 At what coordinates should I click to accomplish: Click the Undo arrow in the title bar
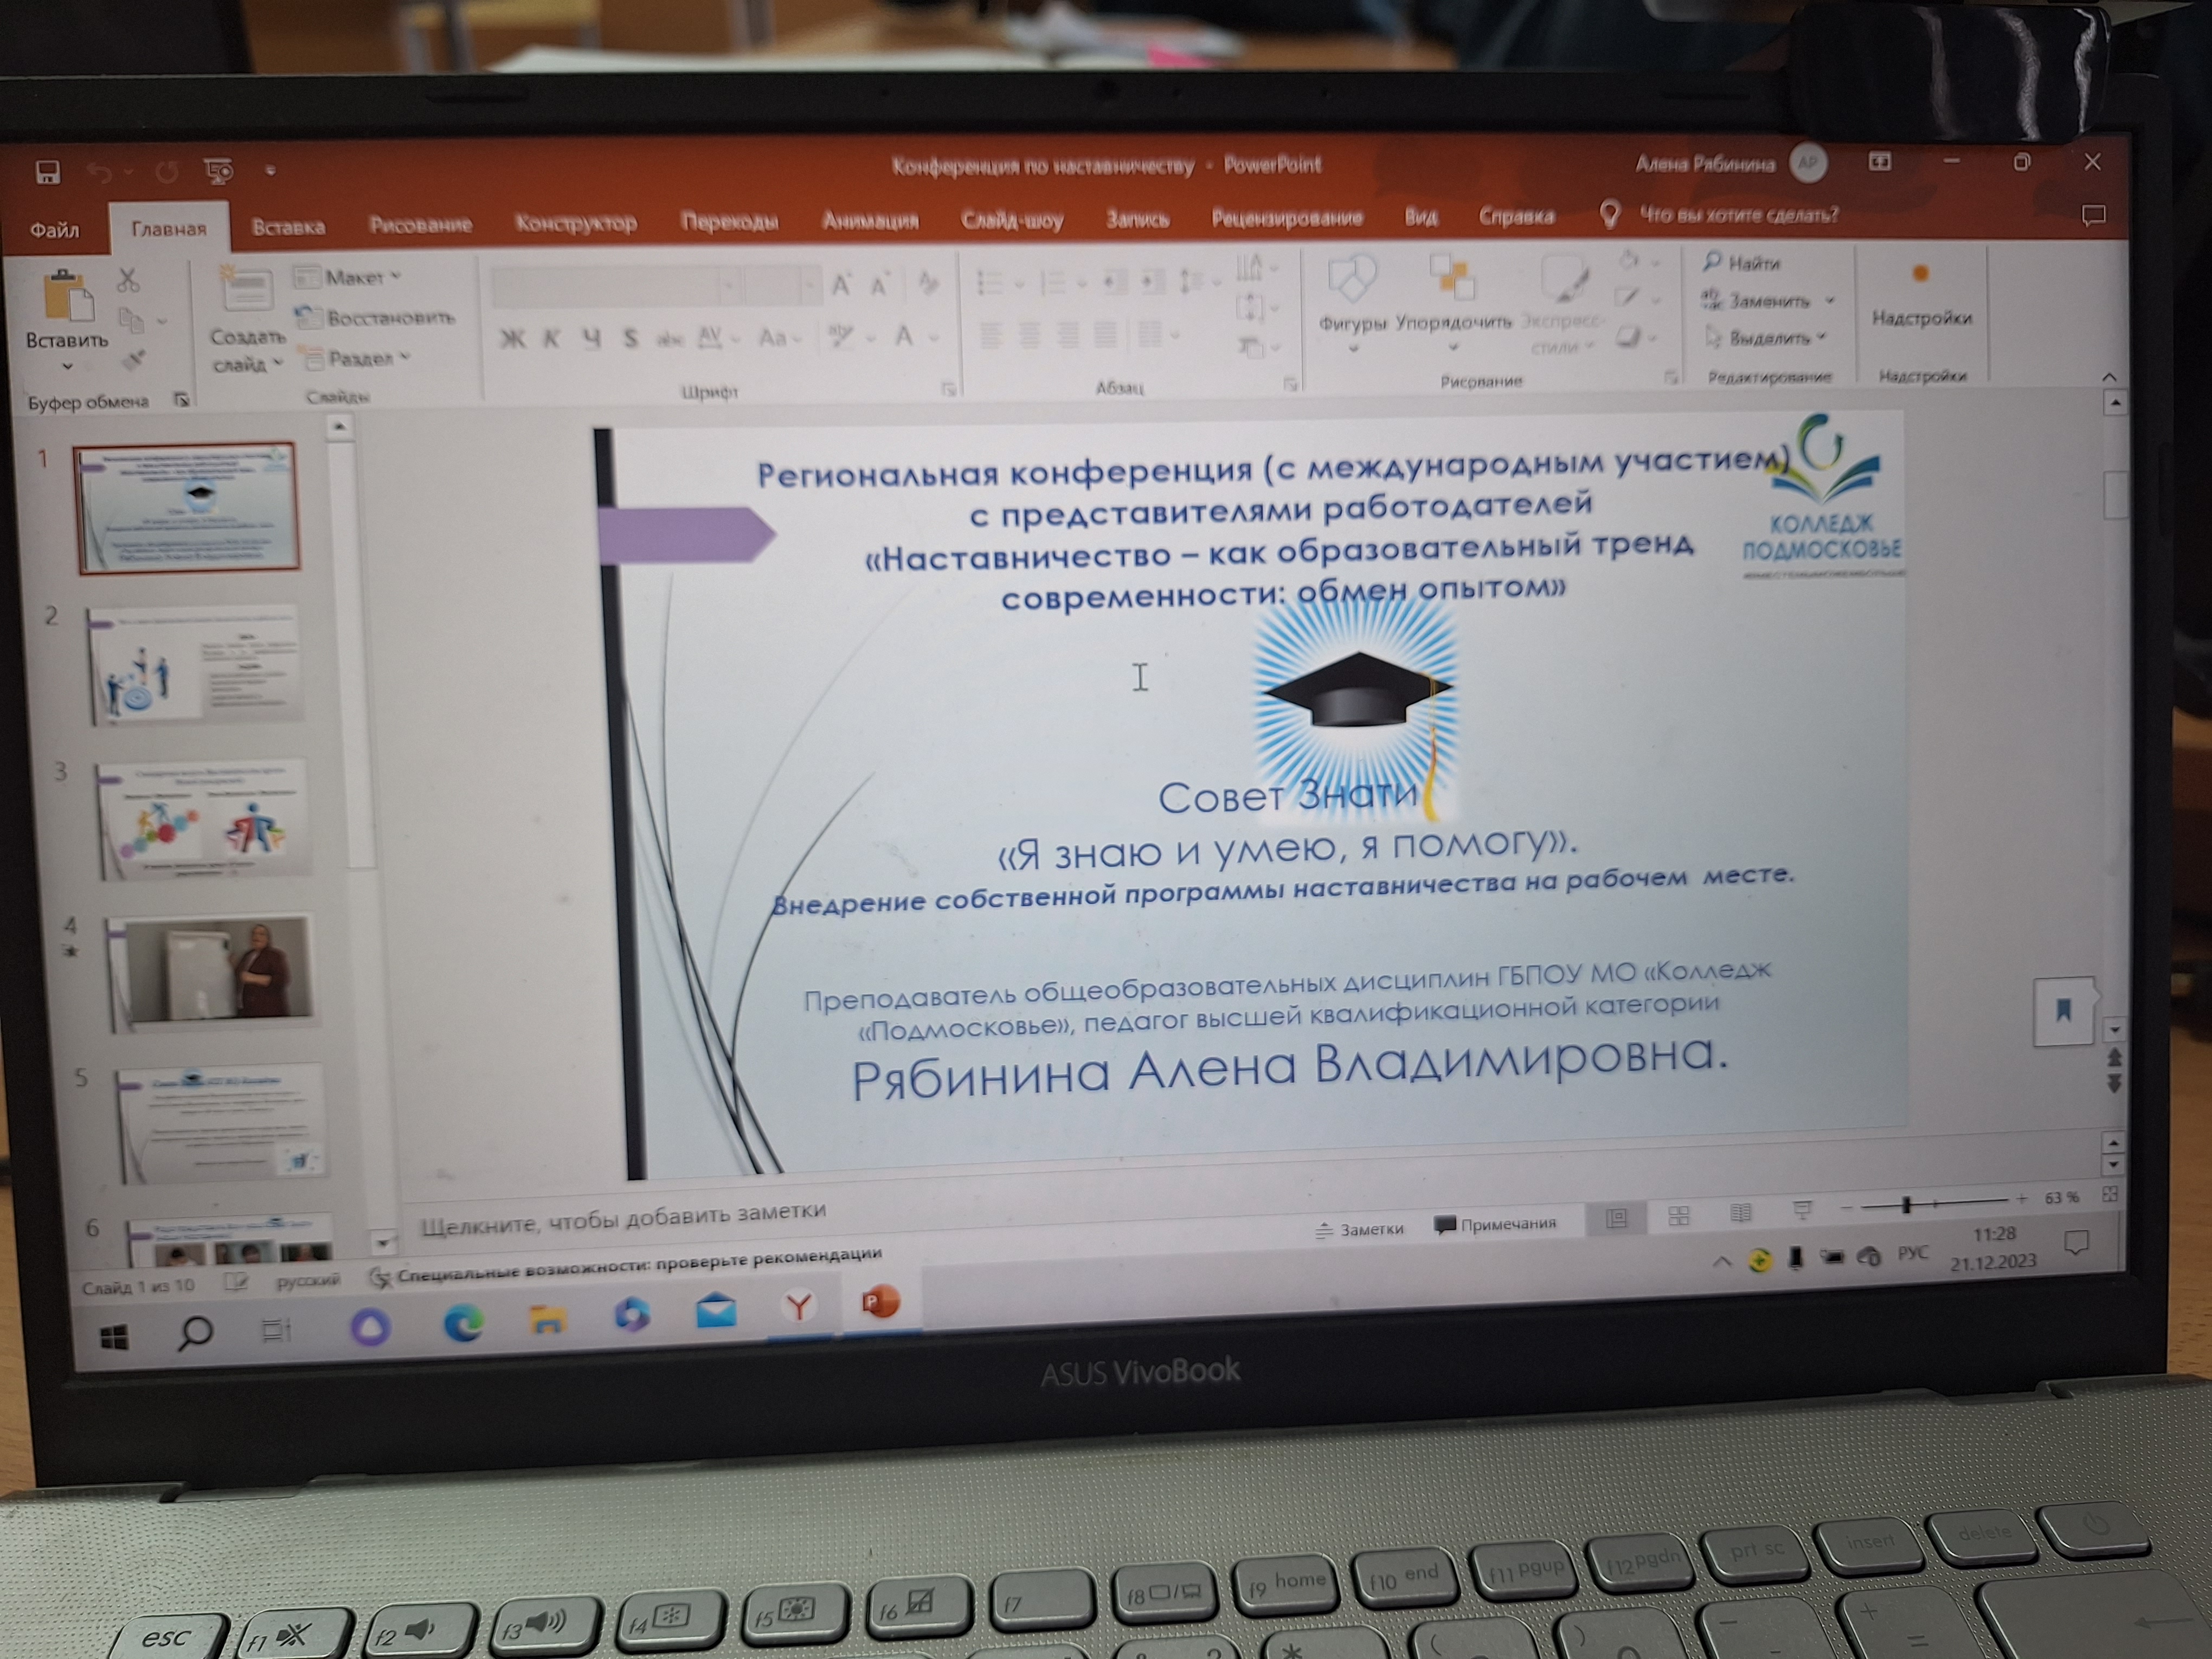click(99, 172)
